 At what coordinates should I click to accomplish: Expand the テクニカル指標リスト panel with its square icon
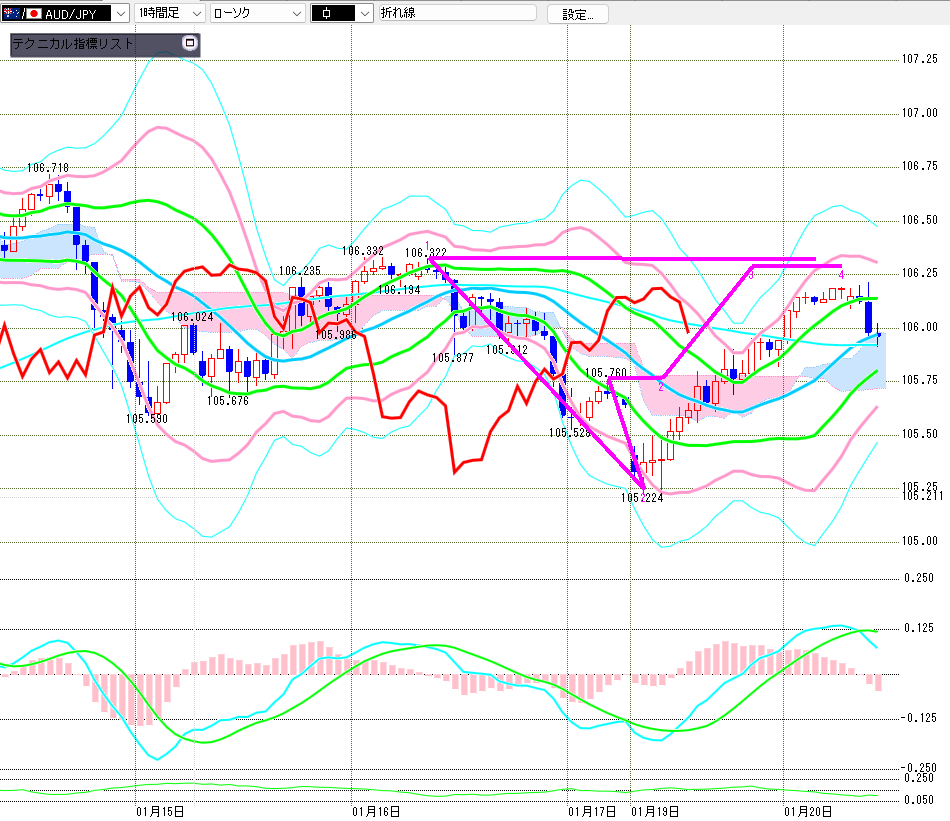[190, 43]
